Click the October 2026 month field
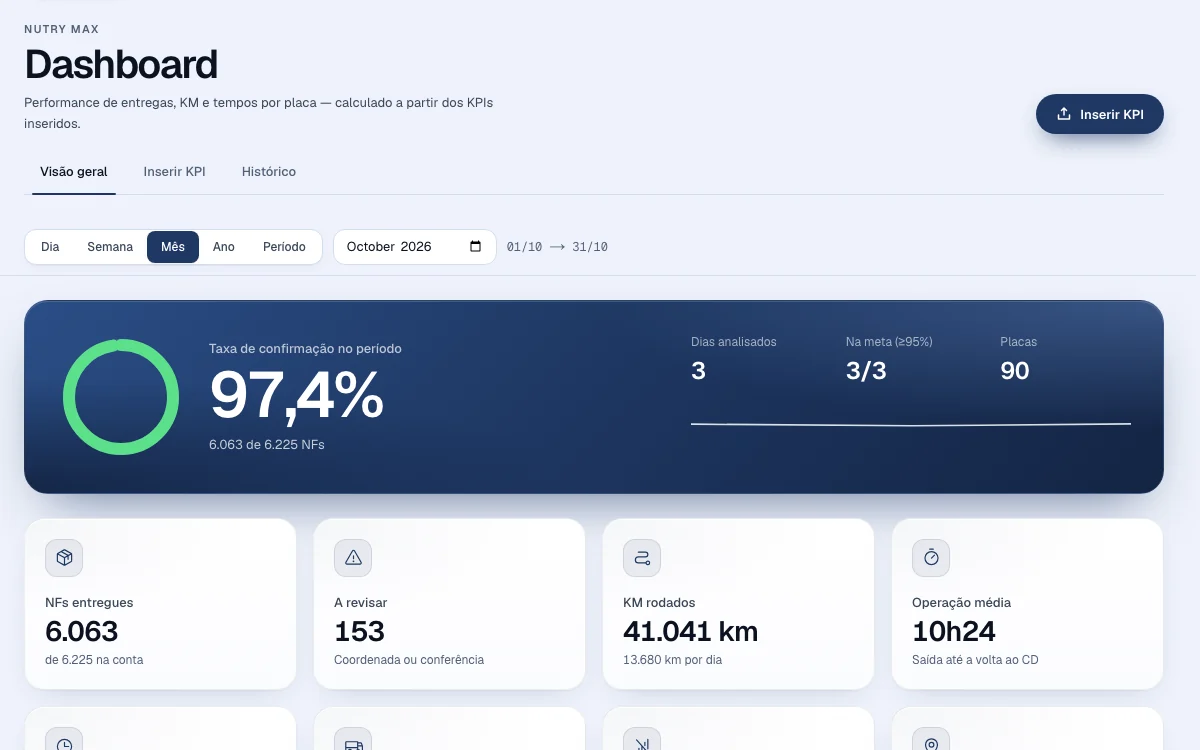This screenshot has height=750, width=1200. tap(414, 247)
